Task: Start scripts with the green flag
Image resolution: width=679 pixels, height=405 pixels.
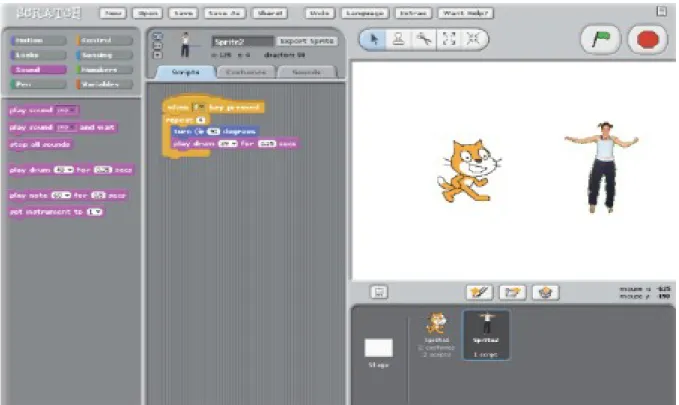Action: point(600,39)
